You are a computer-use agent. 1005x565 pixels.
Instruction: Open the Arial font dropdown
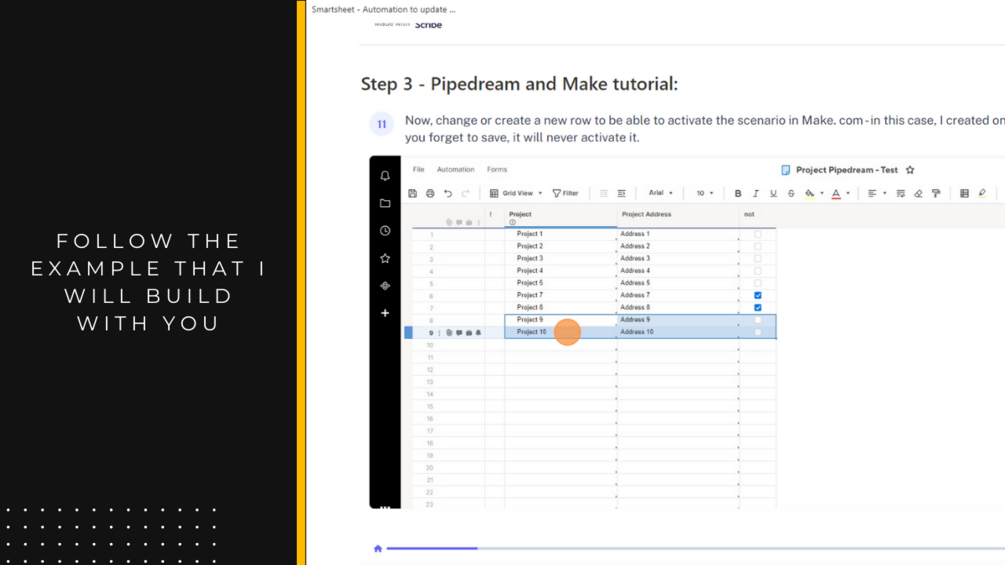point(660,193)
